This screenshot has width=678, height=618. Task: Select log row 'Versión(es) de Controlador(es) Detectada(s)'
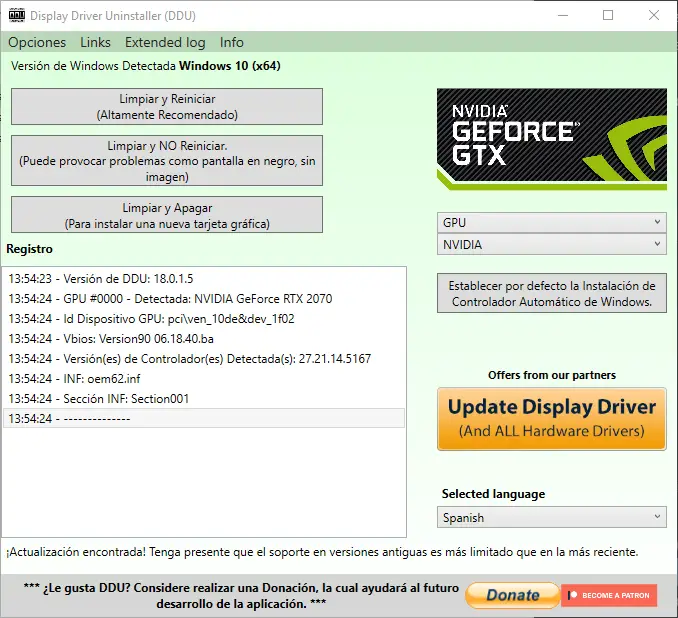[x=204, y=359]
